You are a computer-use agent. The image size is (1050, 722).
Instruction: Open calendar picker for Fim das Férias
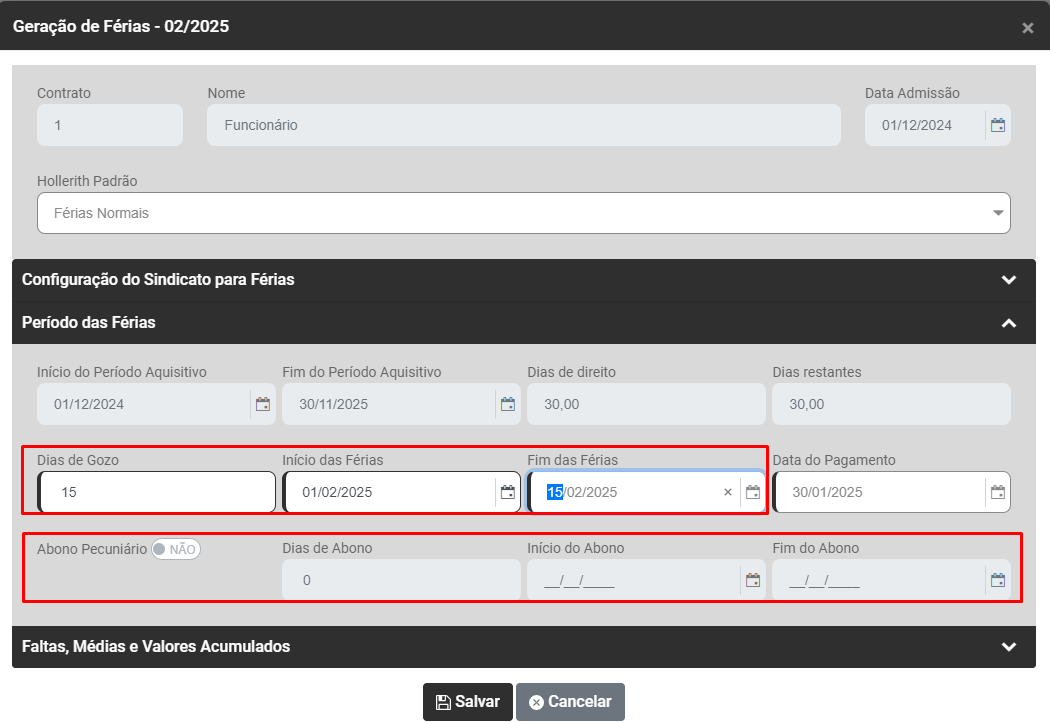(x=753, y=492)
